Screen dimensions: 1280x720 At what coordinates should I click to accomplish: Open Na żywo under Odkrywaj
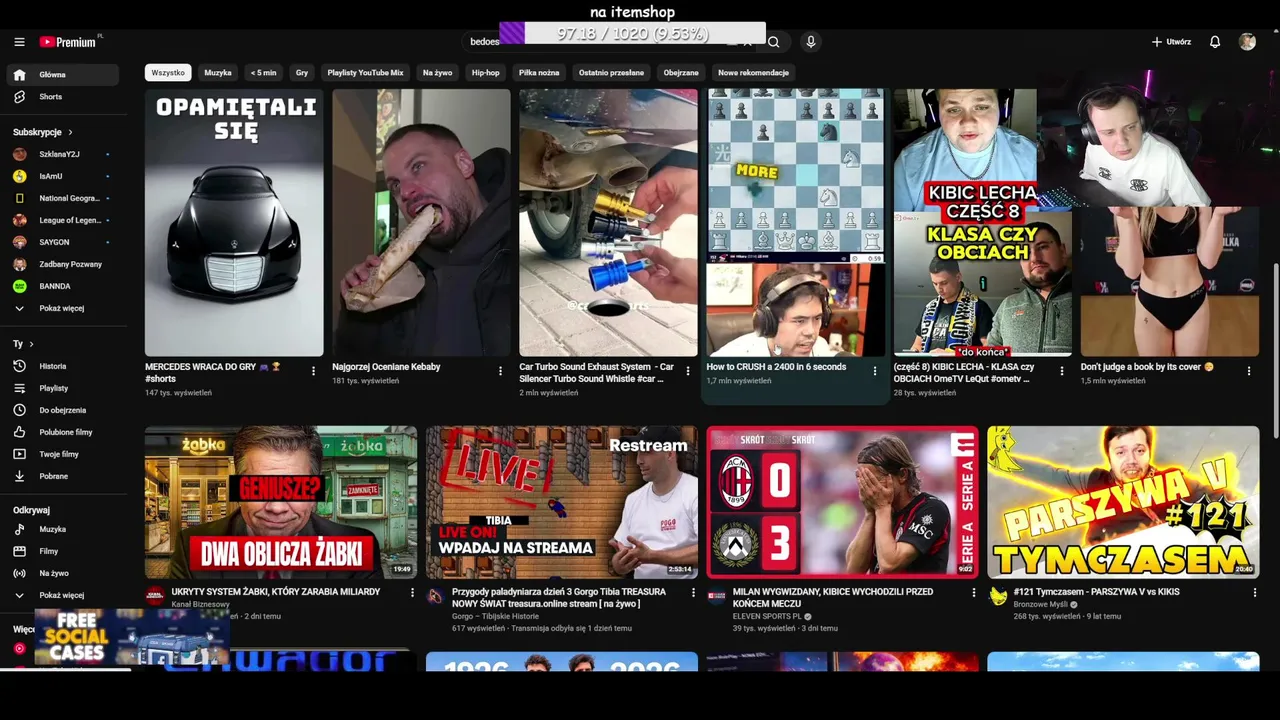pos(63,573)
